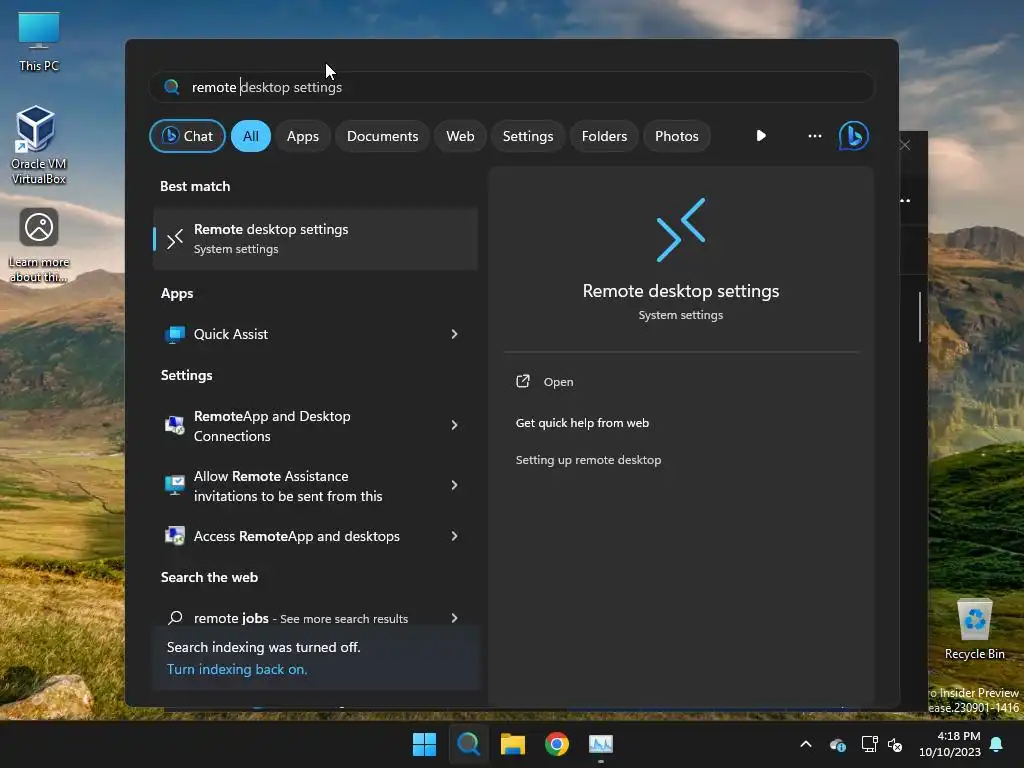Click the OneDrive cloud tray icon
This screenshot has height=768, width=1024.
(837, 744)
